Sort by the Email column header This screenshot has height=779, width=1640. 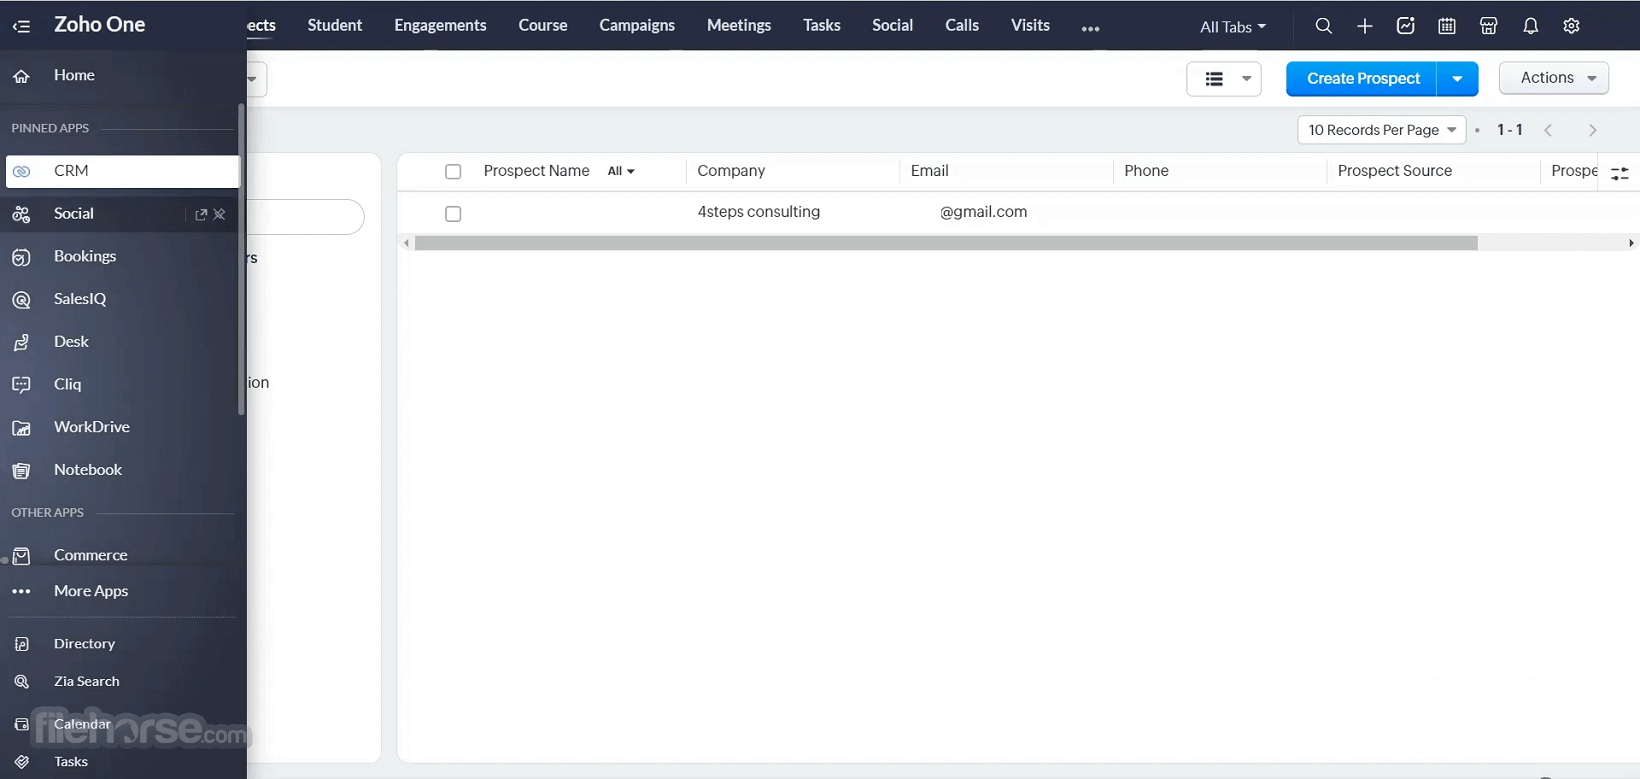[929, 171]
